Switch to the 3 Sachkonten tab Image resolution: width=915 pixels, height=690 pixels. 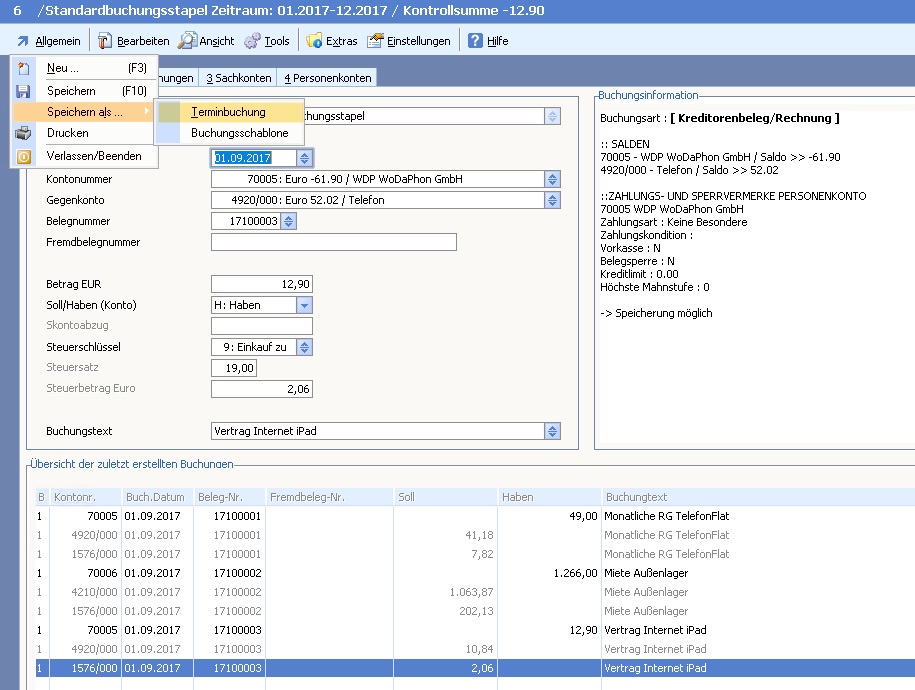238,78
